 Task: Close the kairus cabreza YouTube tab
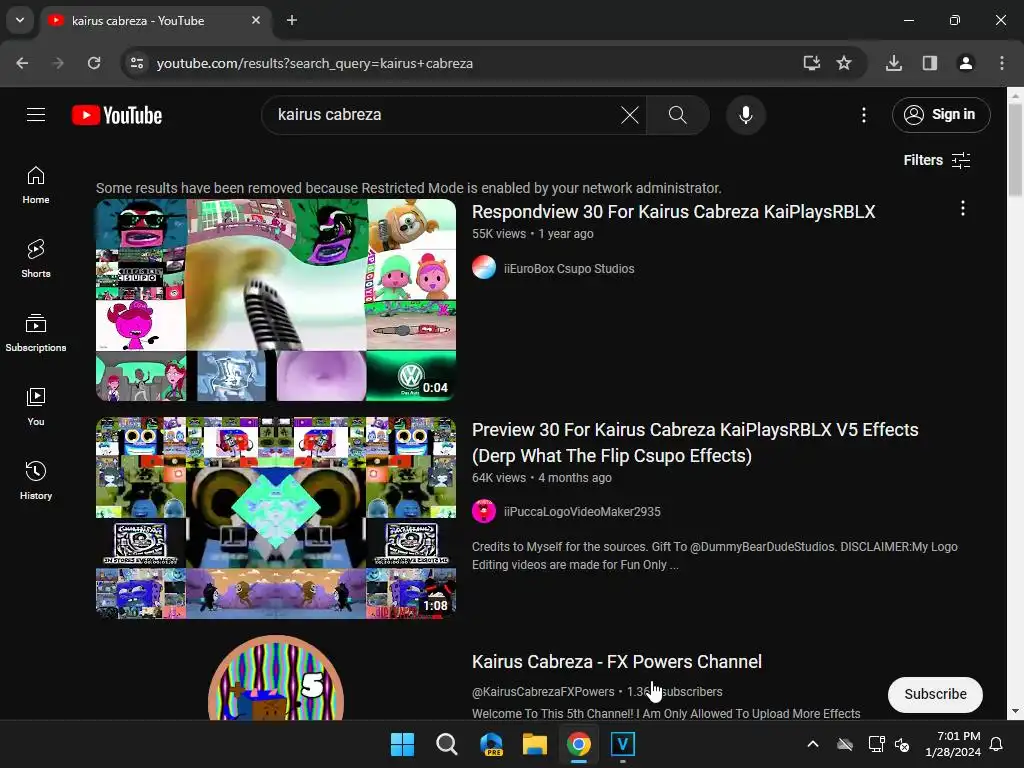coord(256,20)
